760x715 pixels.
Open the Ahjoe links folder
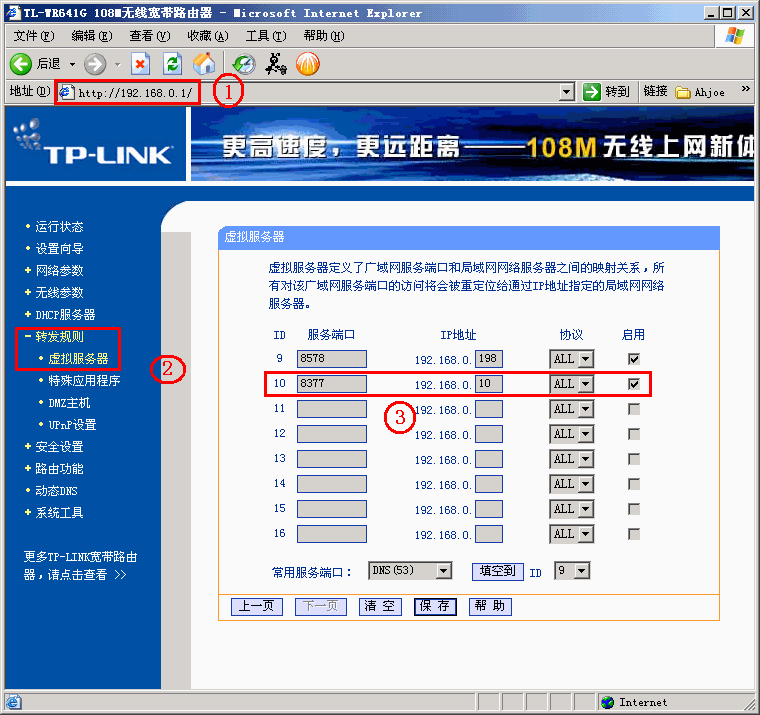(x=701, y=92)
